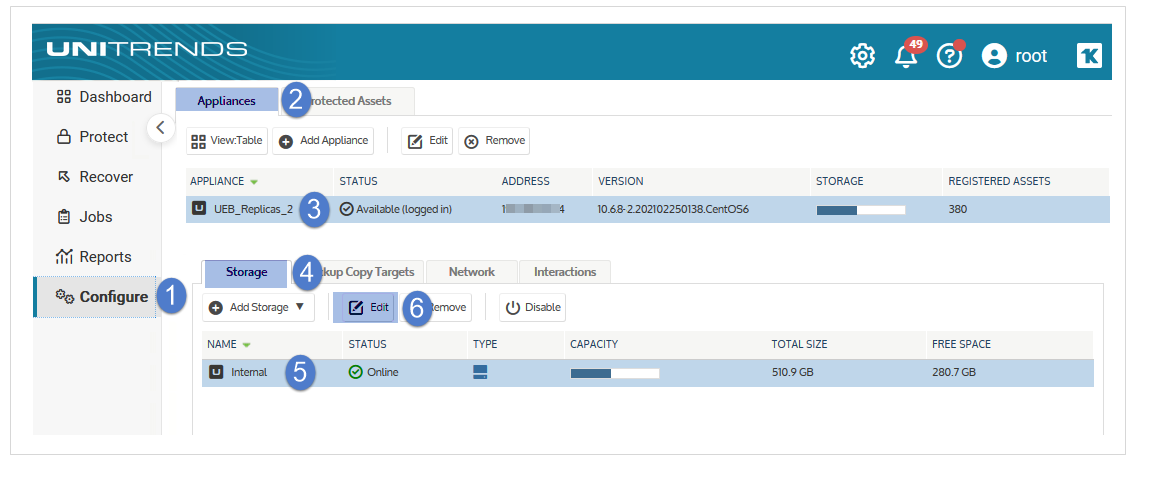Sort by the NAME column header
The width and height of the screenshot is (1153, 482).
(x=229, y=344)
